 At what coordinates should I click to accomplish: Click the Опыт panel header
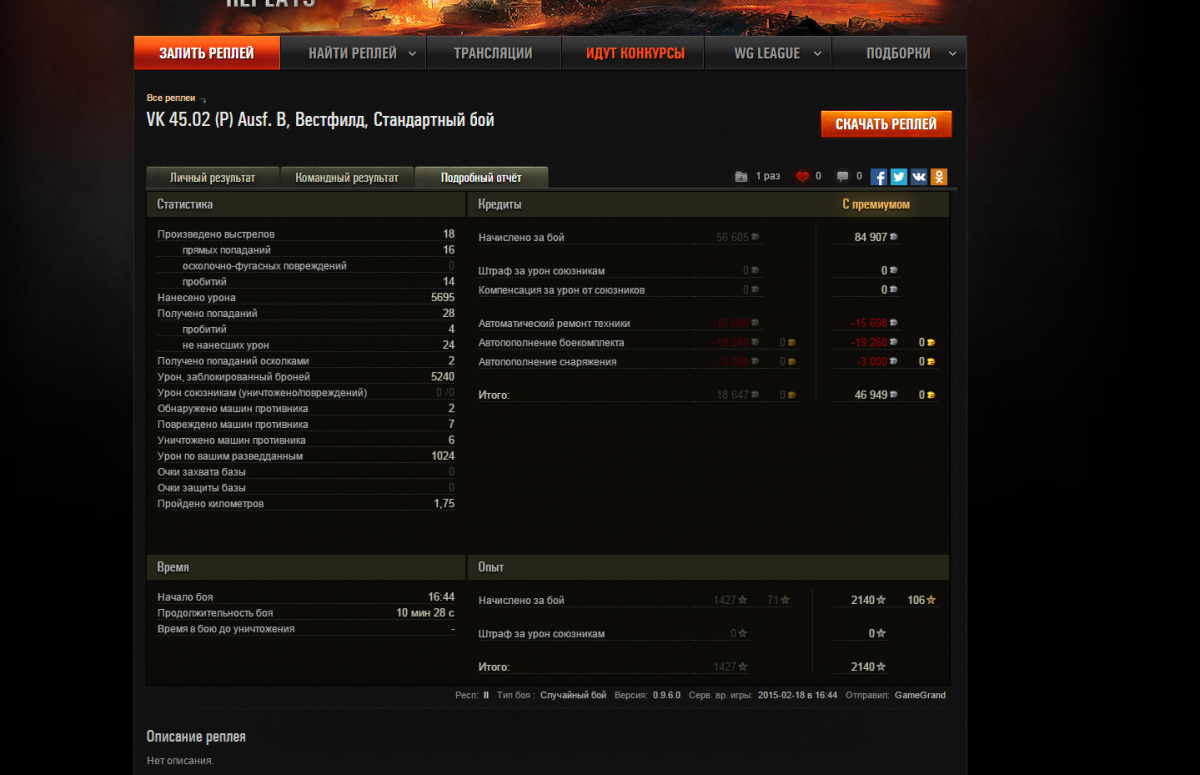coord(708,567)
